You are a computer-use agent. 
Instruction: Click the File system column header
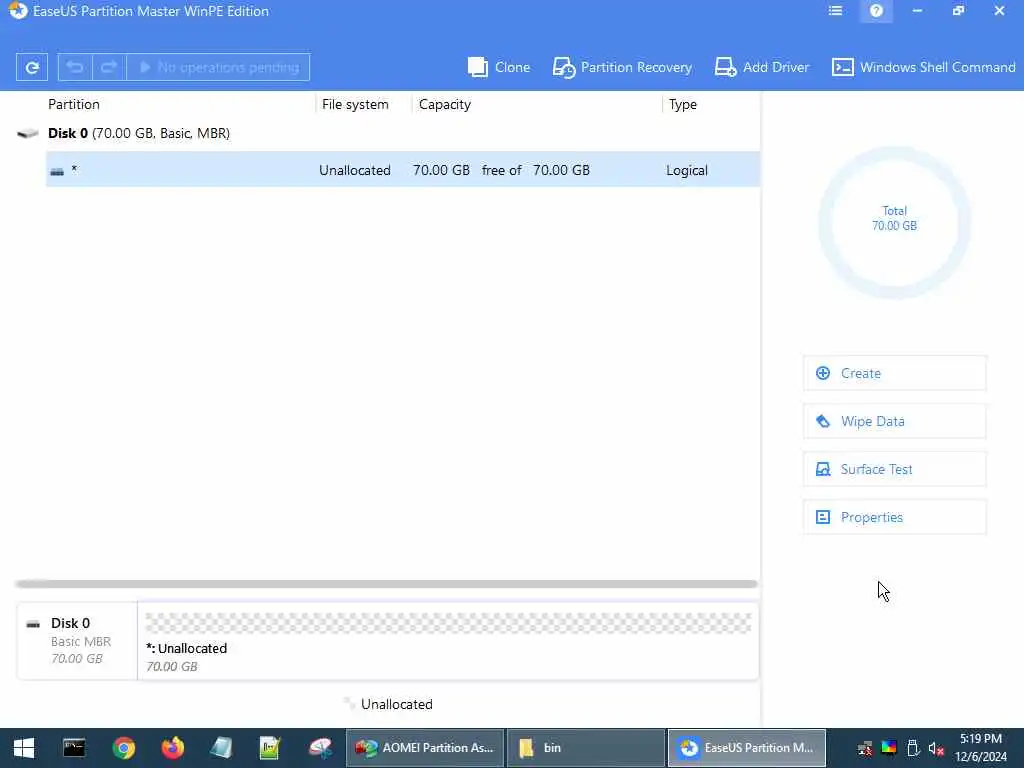(355, 104)
